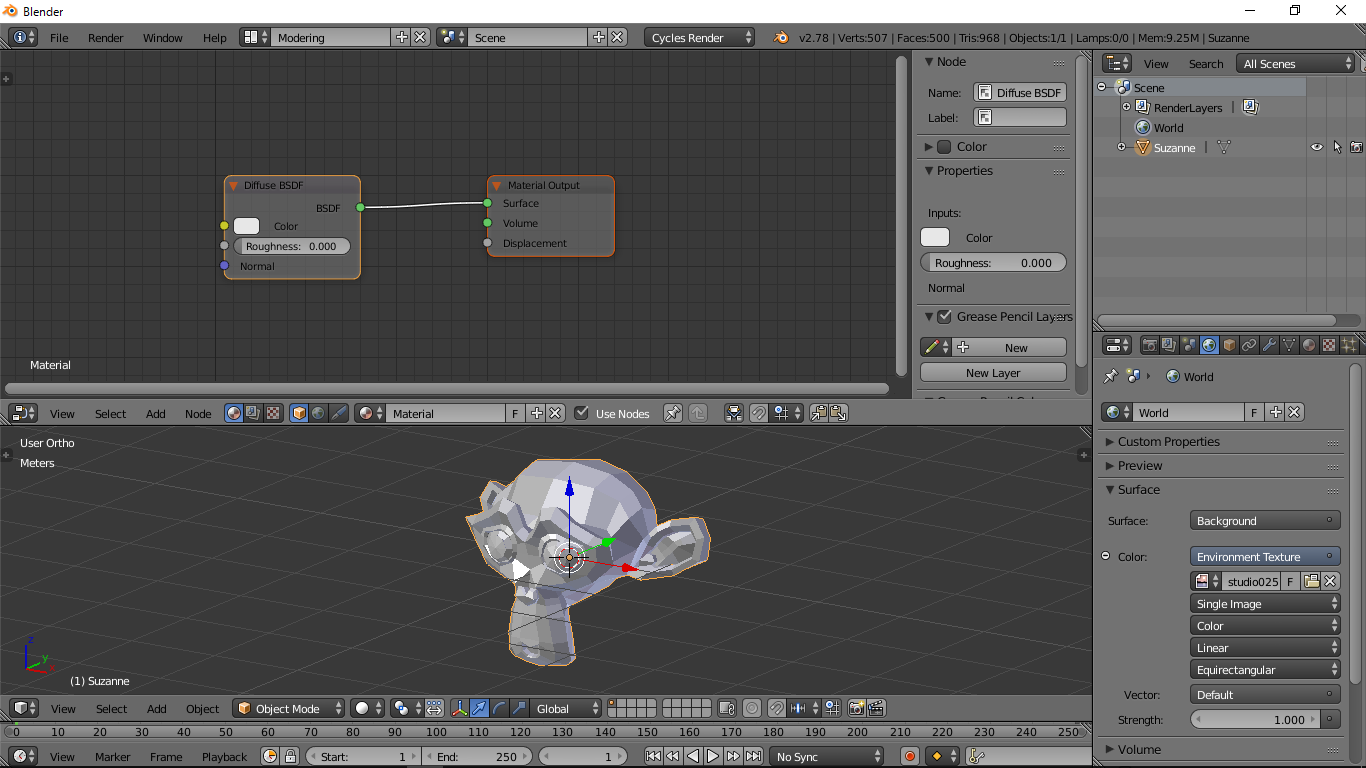Click OpenGL render animation clapper icon

tap(876, 708)
